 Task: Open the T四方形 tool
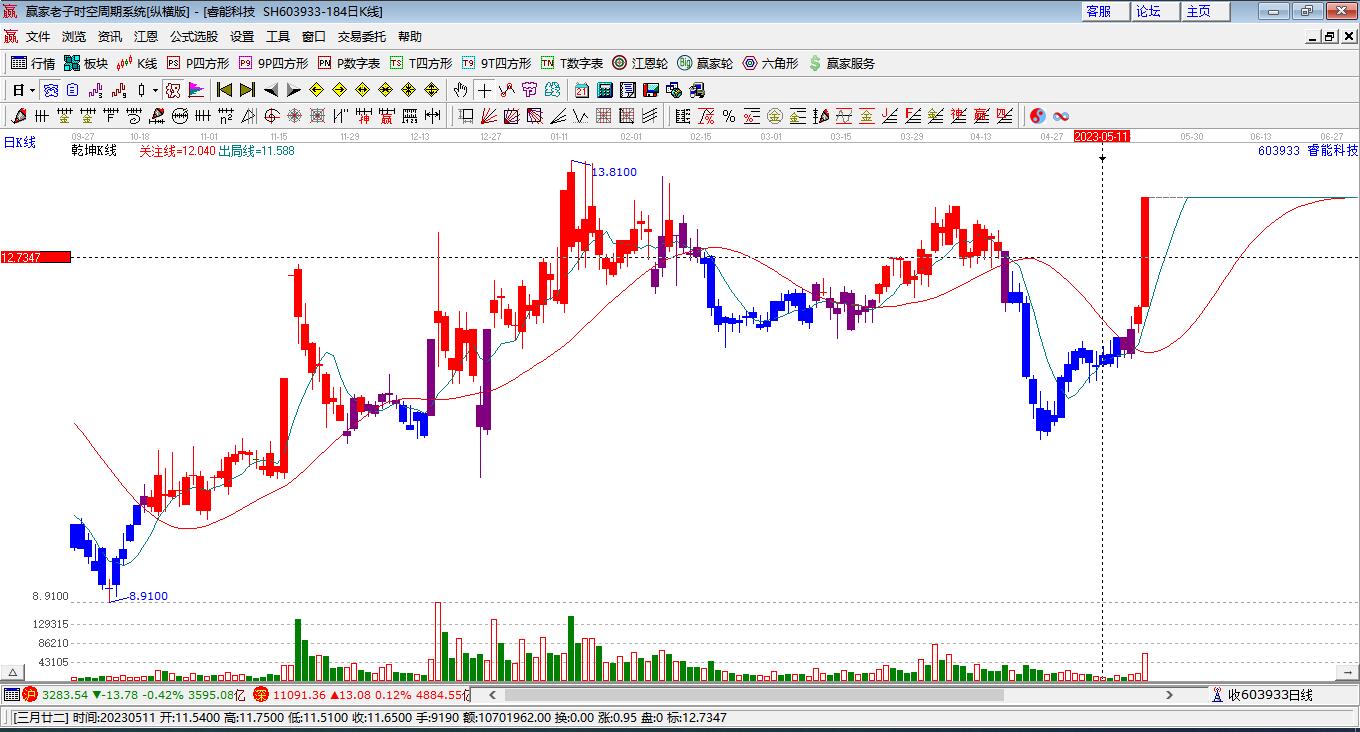point(421,63)
